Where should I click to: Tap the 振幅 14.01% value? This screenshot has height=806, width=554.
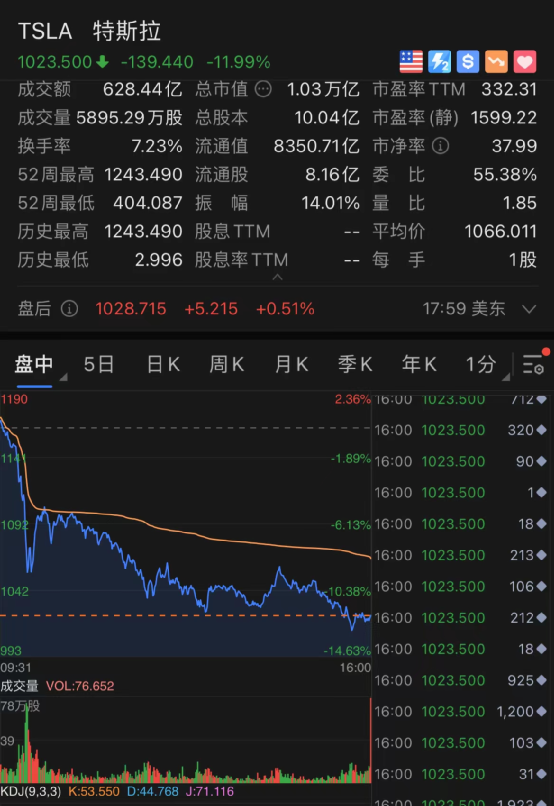tap(330, 203)
